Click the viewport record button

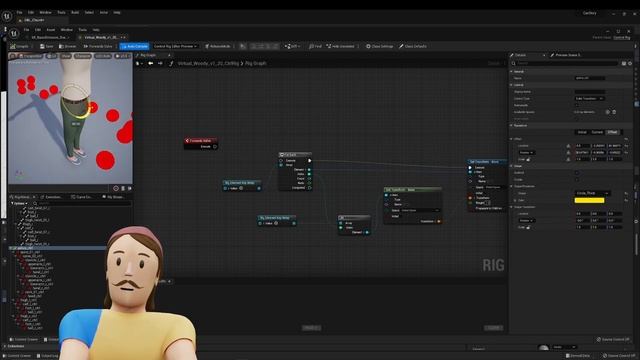[116, 189]
